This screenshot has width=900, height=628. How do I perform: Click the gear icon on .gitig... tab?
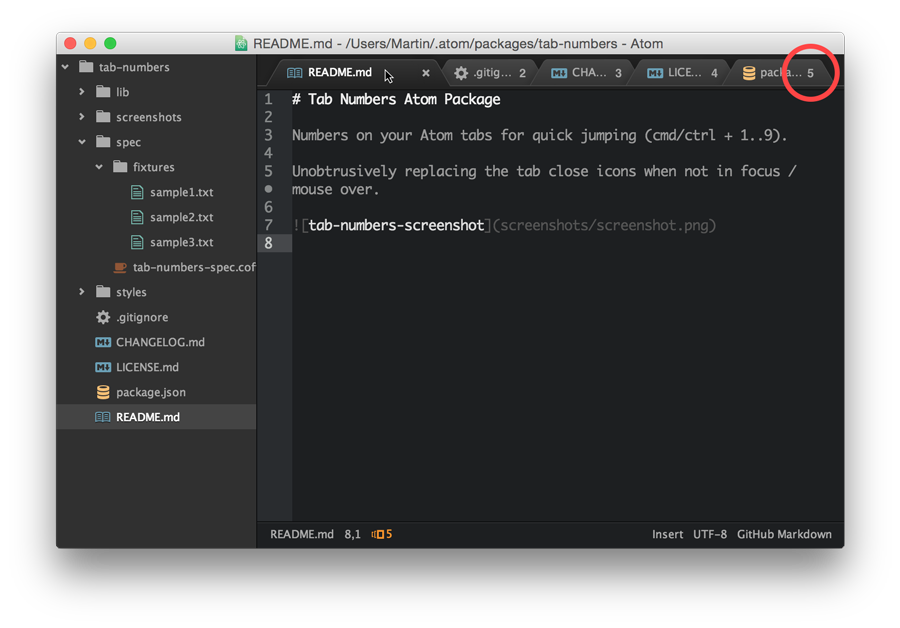click(461, 73)
